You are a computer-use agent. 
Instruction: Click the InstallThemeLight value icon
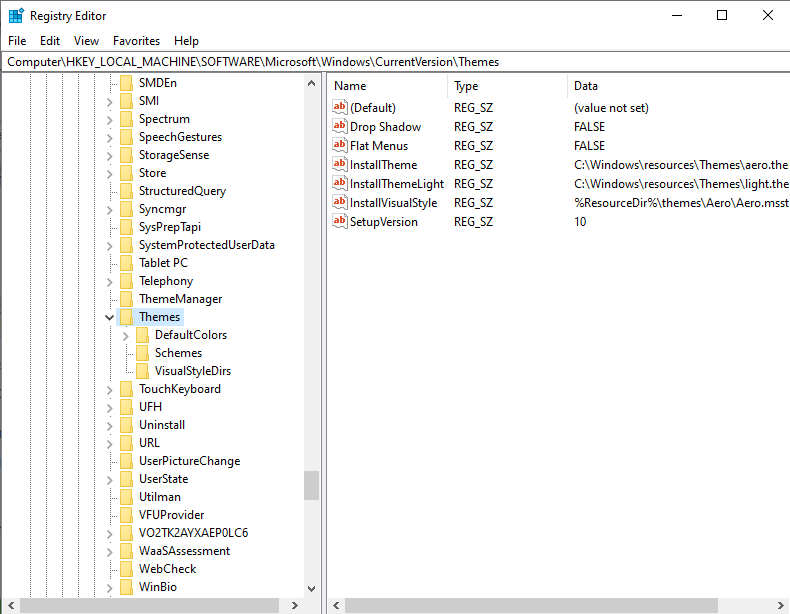point(340,183)
